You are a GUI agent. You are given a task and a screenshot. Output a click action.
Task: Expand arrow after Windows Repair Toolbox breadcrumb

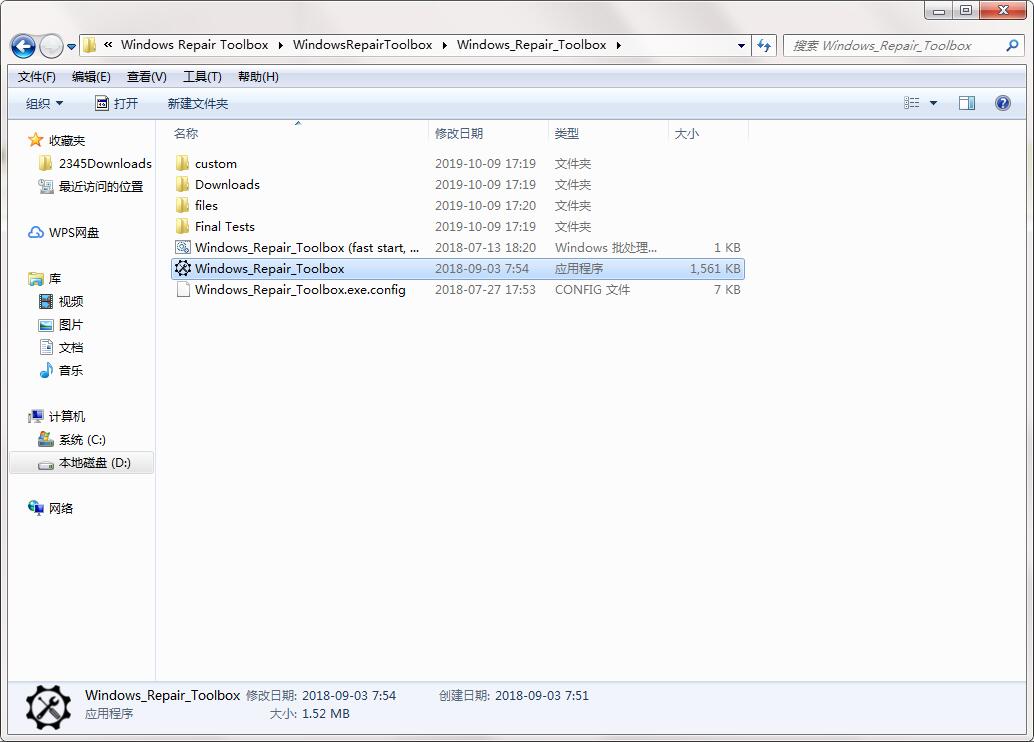tap(280, 45)
